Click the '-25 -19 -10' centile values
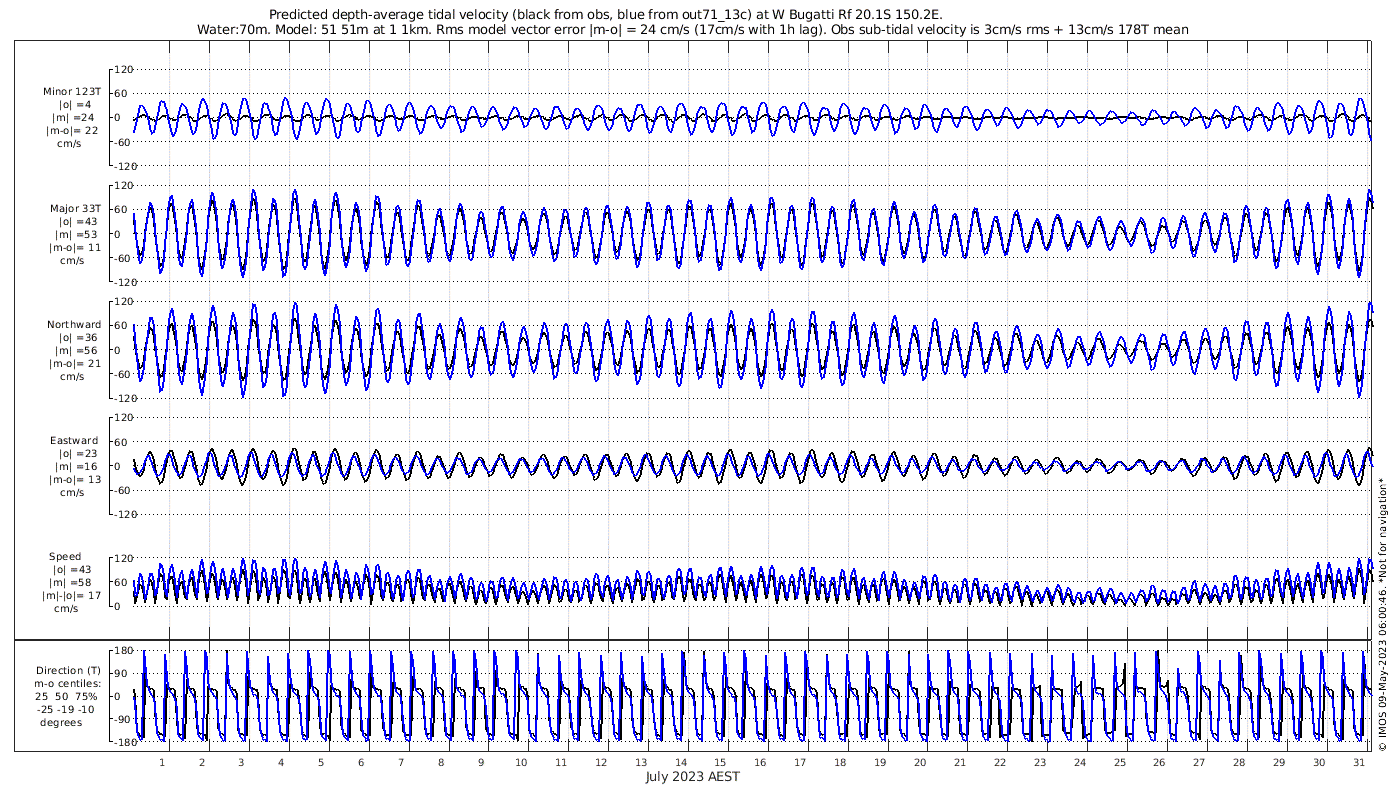This screenshot has height=800, width=1400. [x=66, y=710]
